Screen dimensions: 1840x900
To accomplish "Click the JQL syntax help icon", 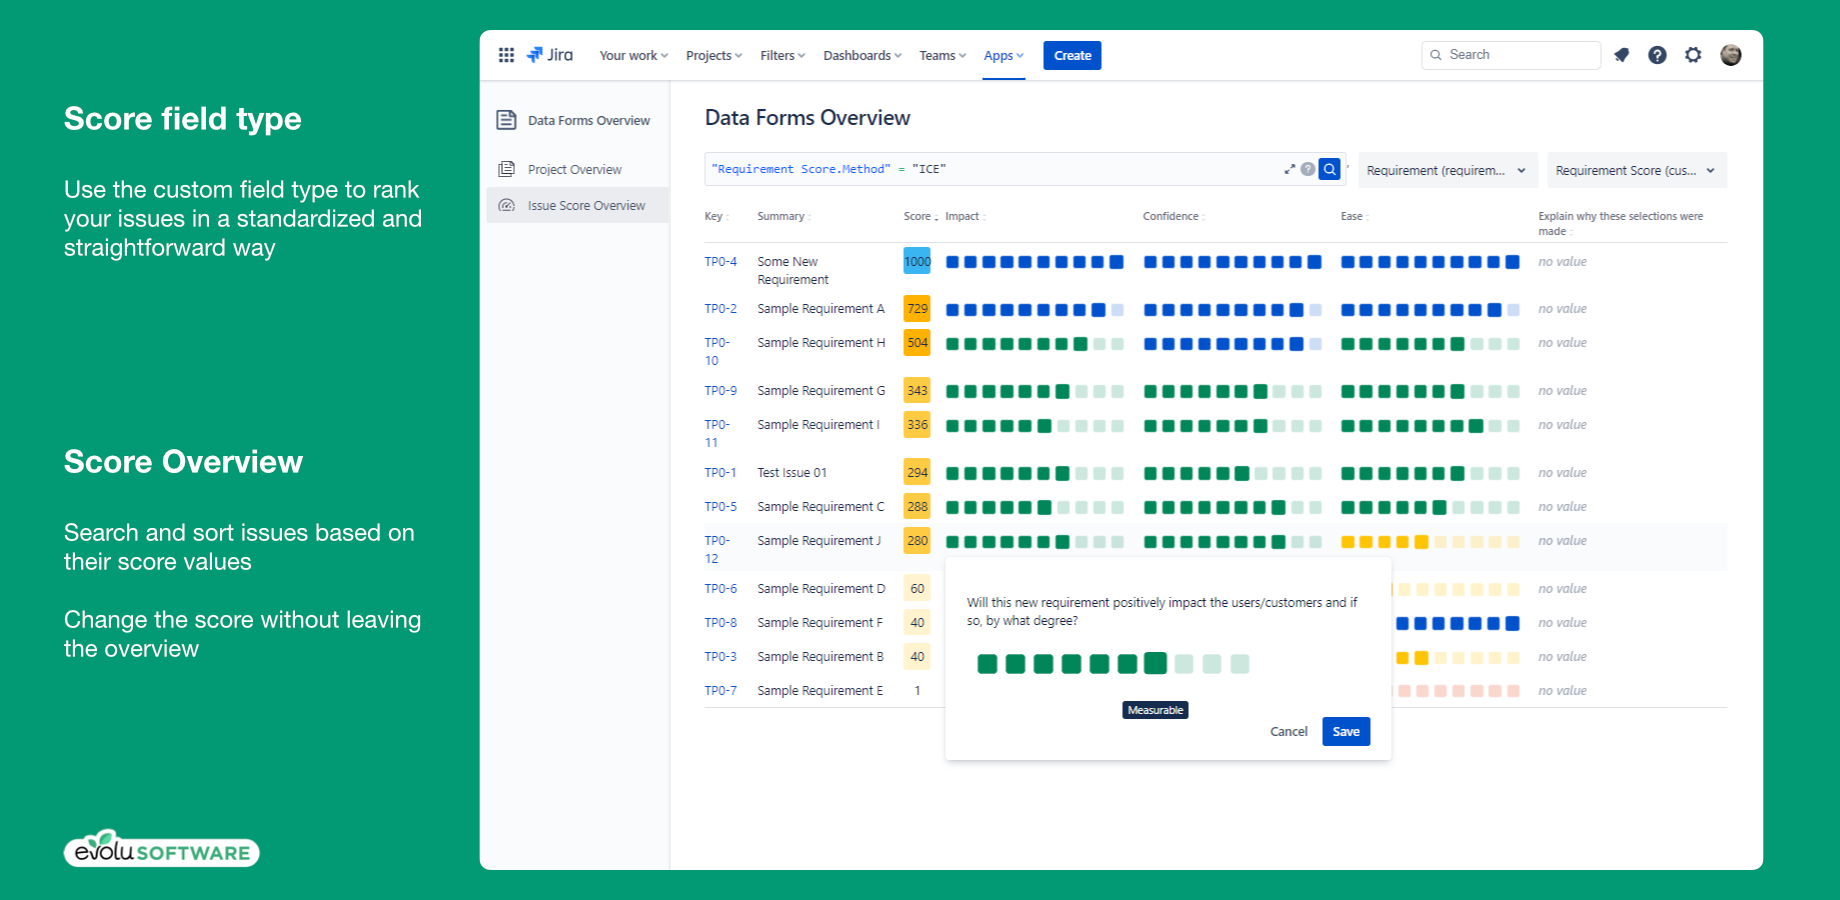I will [x=1308, y=169].
